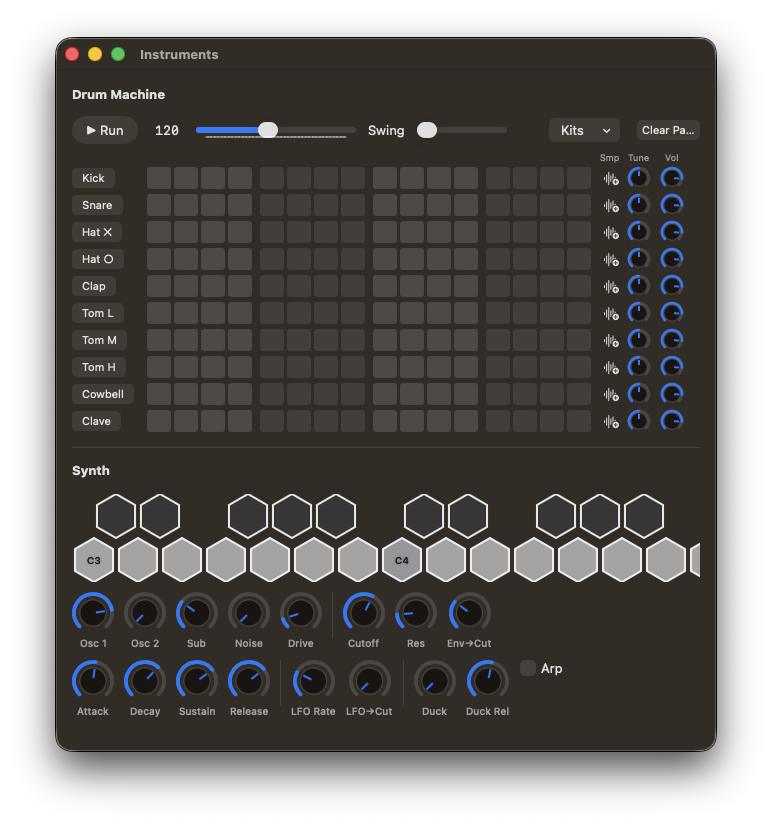Play the C3 hexagon key

pos(94,560)
